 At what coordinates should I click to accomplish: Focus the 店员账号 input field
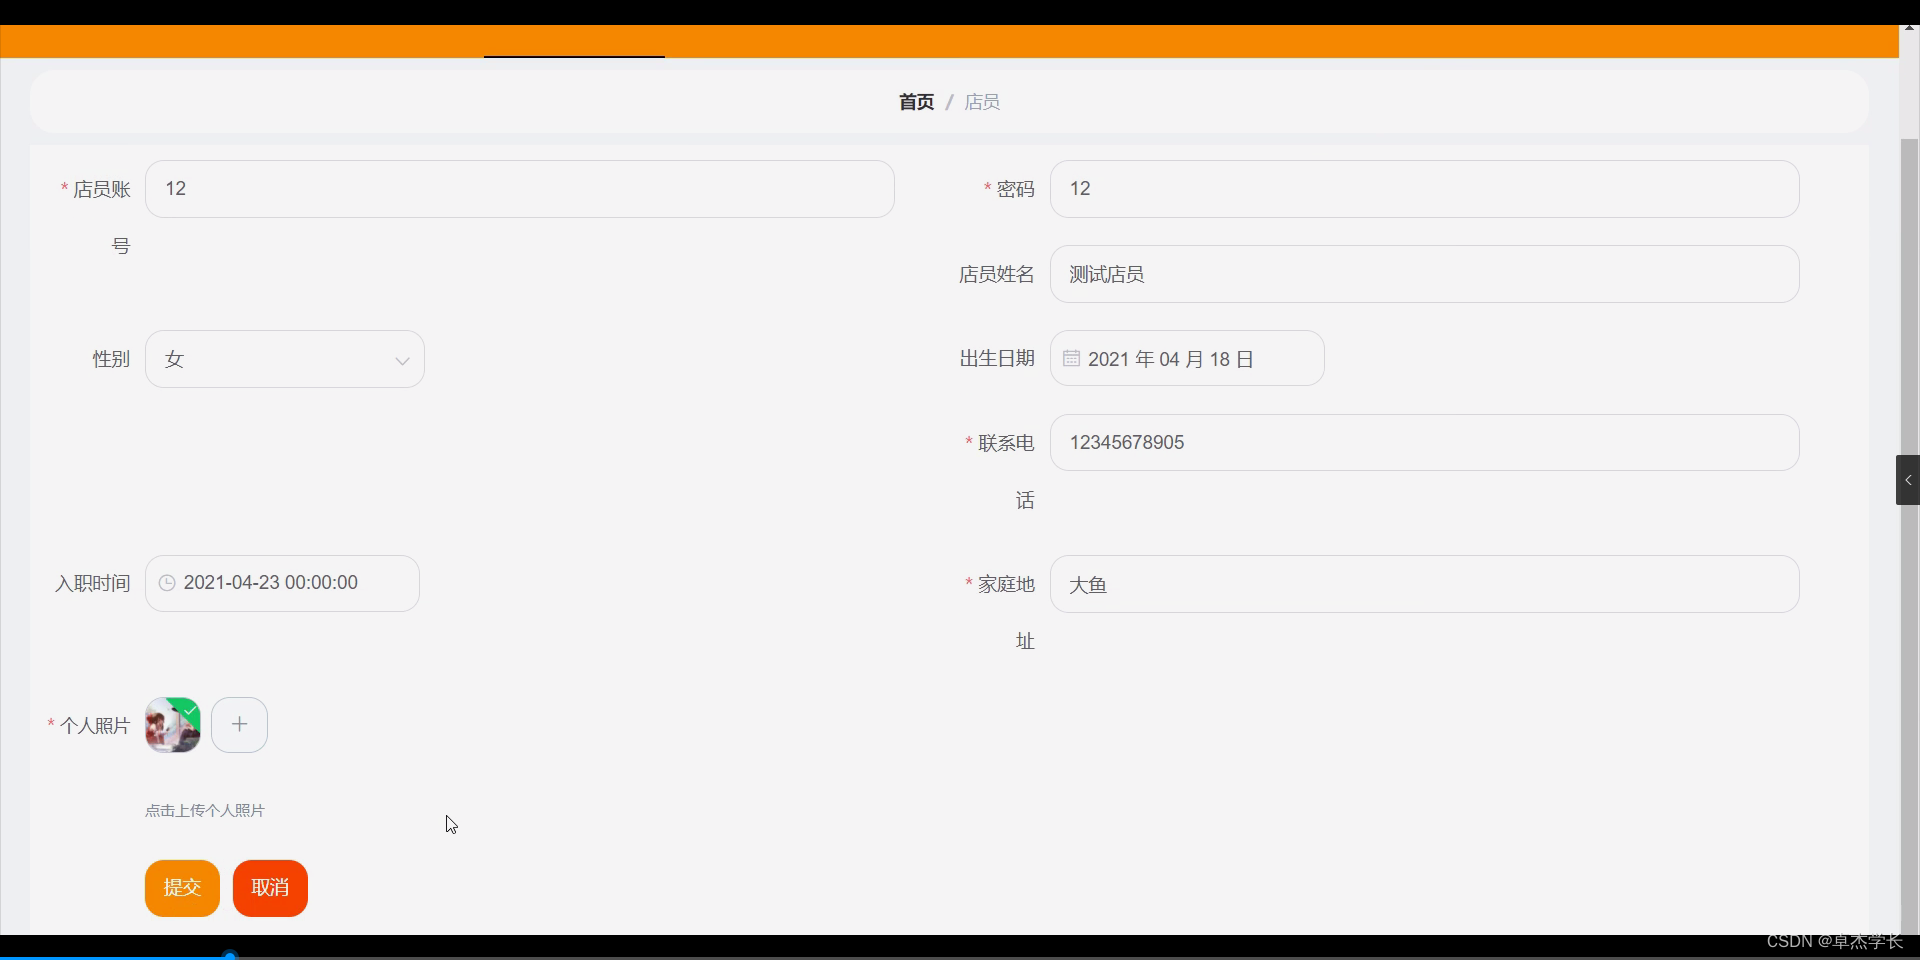tap(520, 189)
